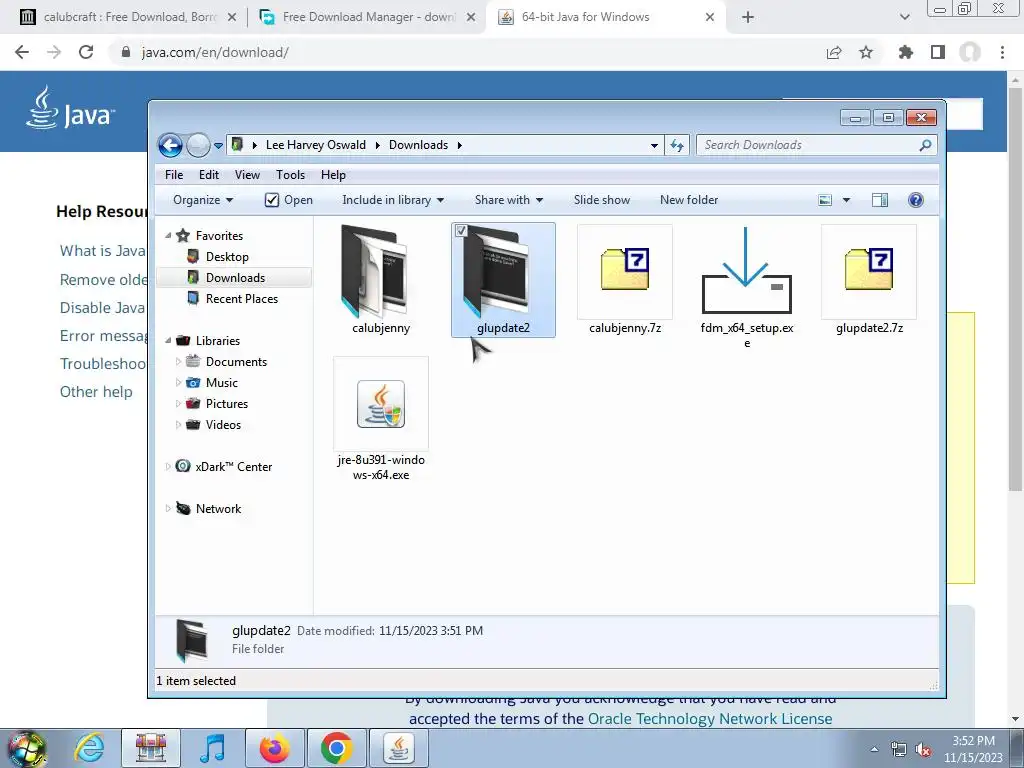1024x768 pixels.
Task: Open Chrome from taskbar
Action: [336, 748]
